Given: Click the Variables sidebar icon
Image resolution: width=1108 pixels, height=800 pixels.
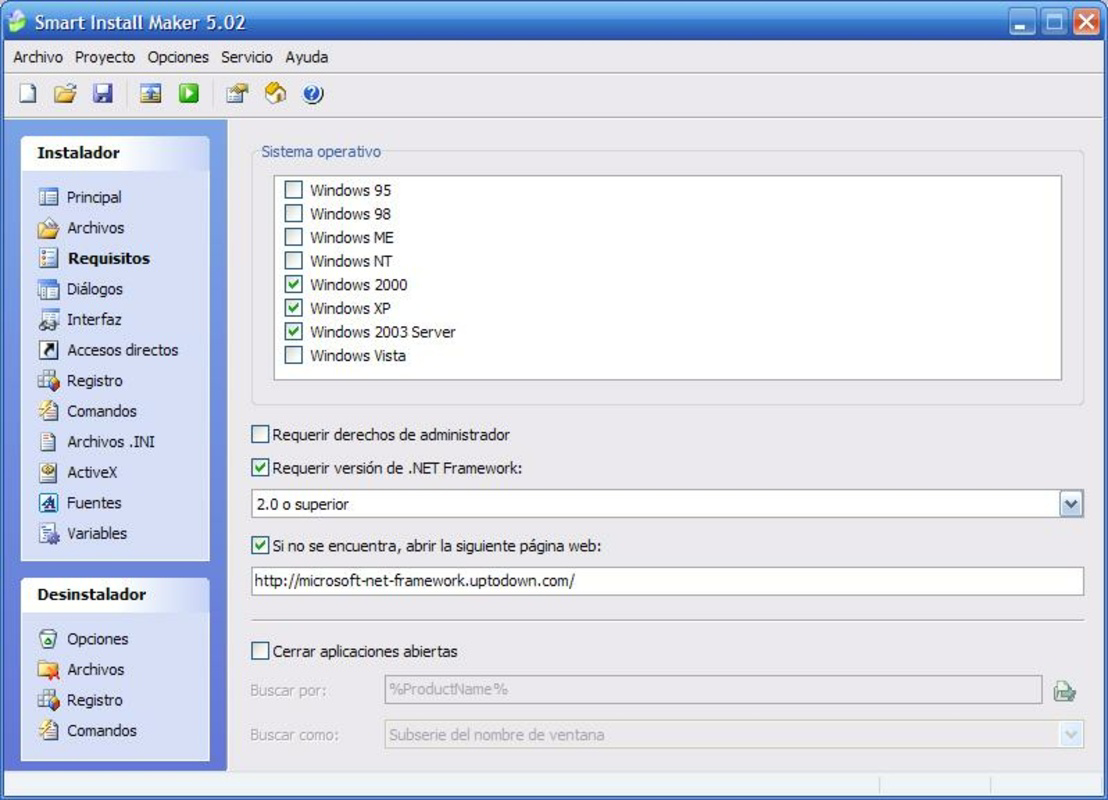Looking at the screenshot, I should pos(48,534).
